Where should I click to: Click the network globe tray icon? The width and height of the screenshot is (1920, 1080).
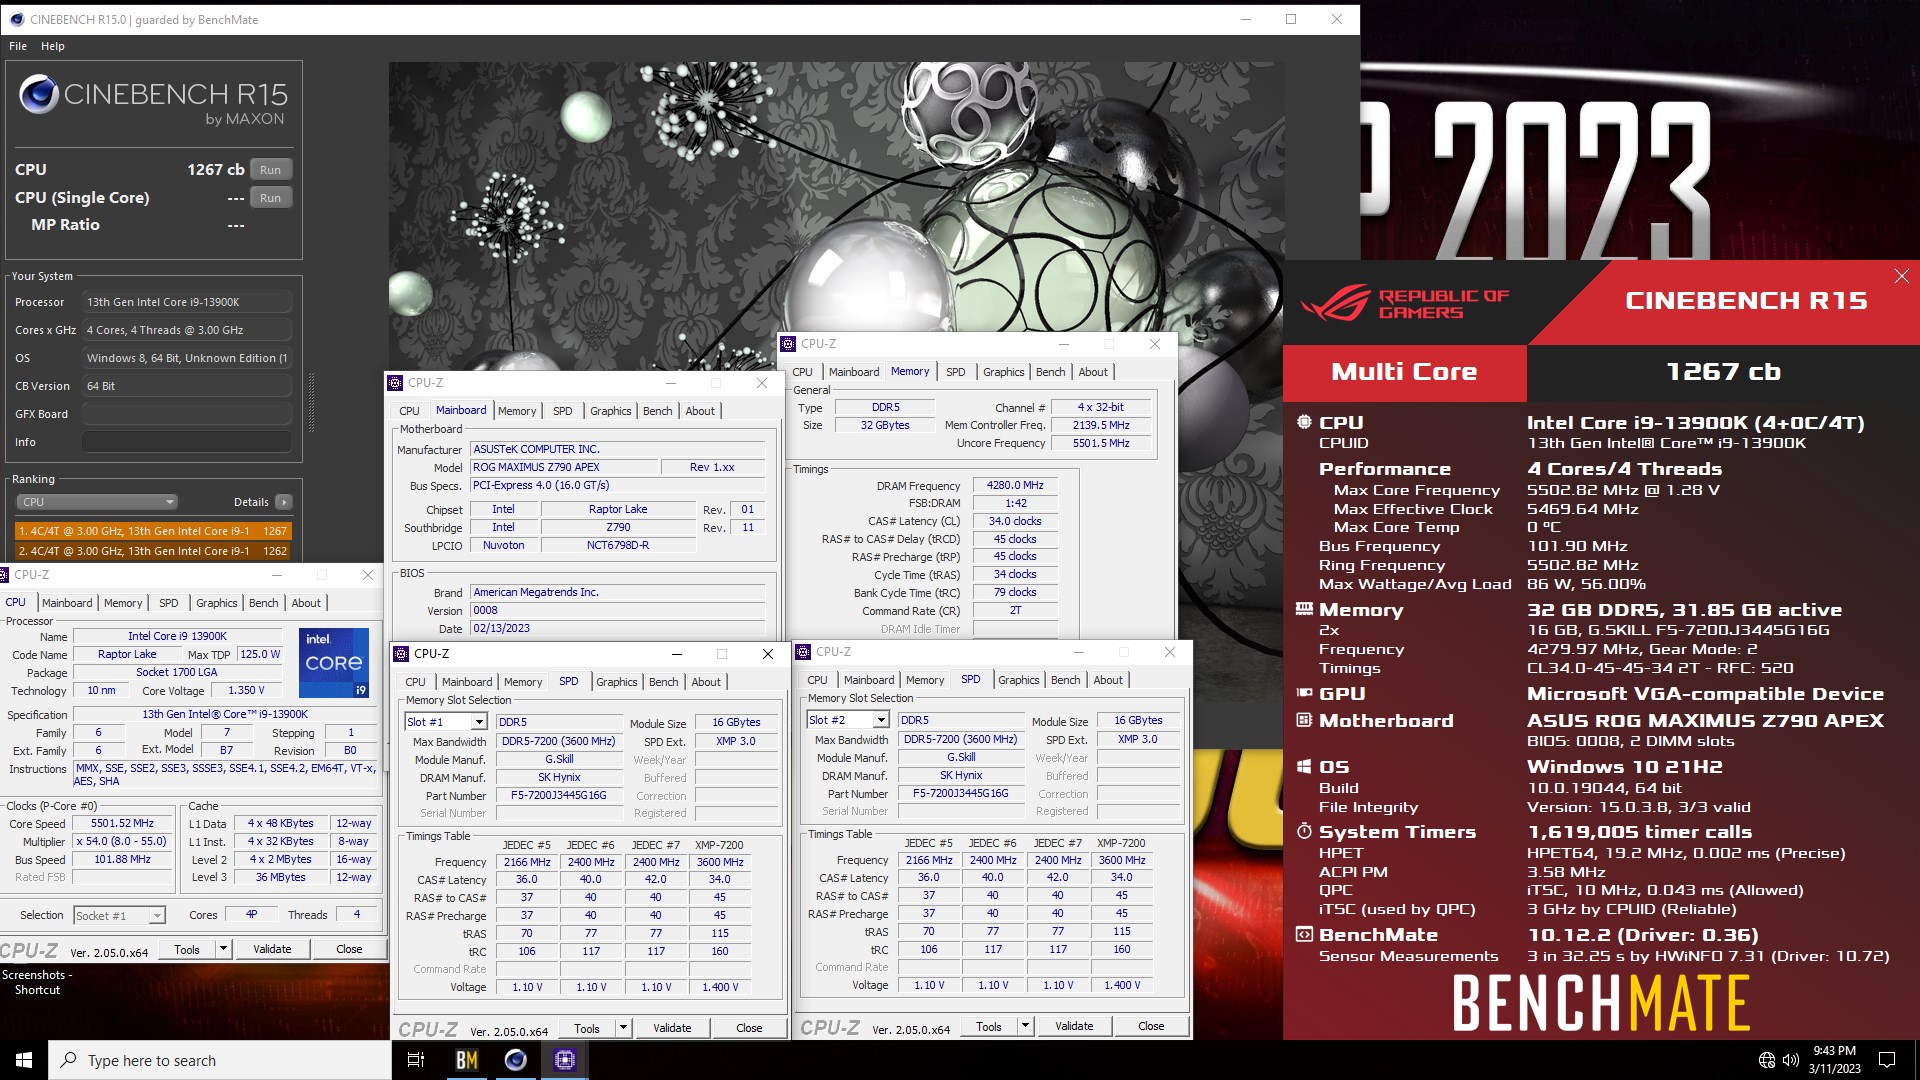1767,1060
